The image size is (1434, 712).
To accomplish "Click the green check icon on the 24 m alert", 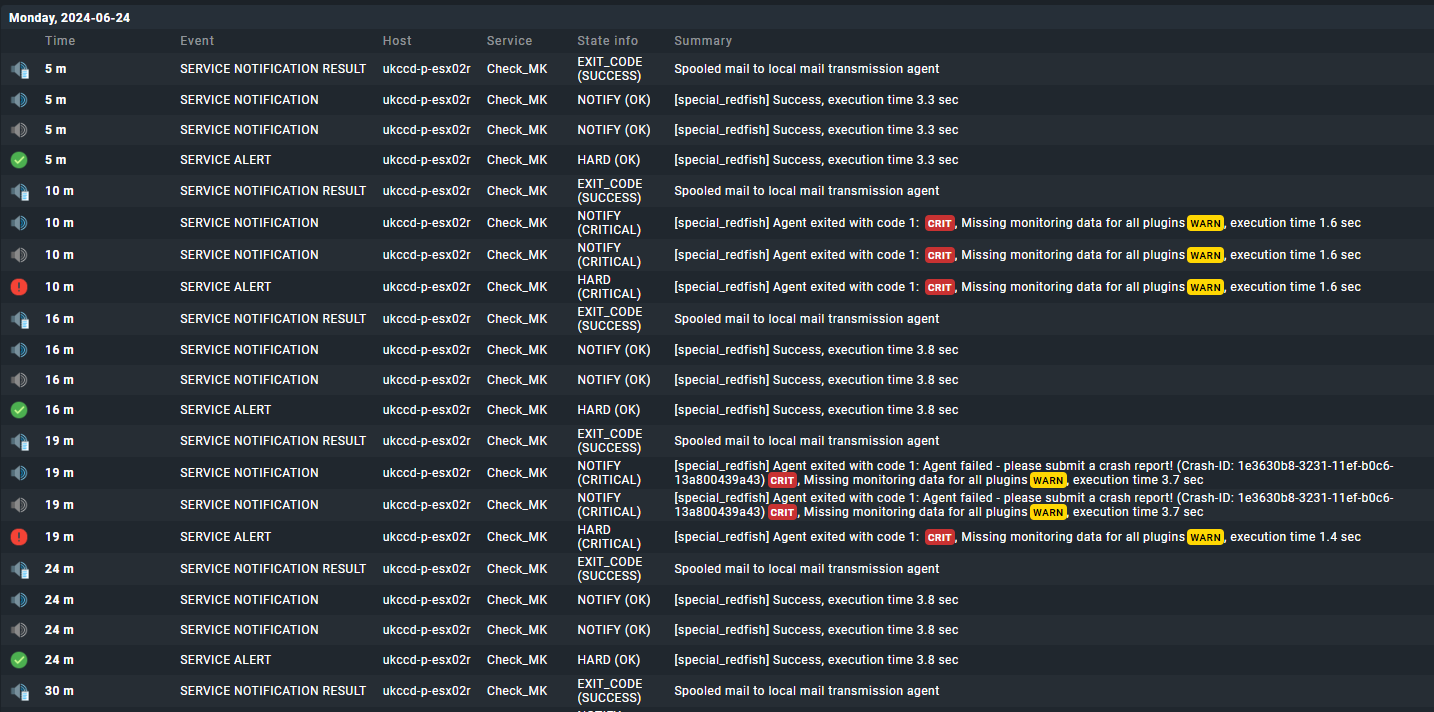I will pyautogui.click(x=19, y=660).
